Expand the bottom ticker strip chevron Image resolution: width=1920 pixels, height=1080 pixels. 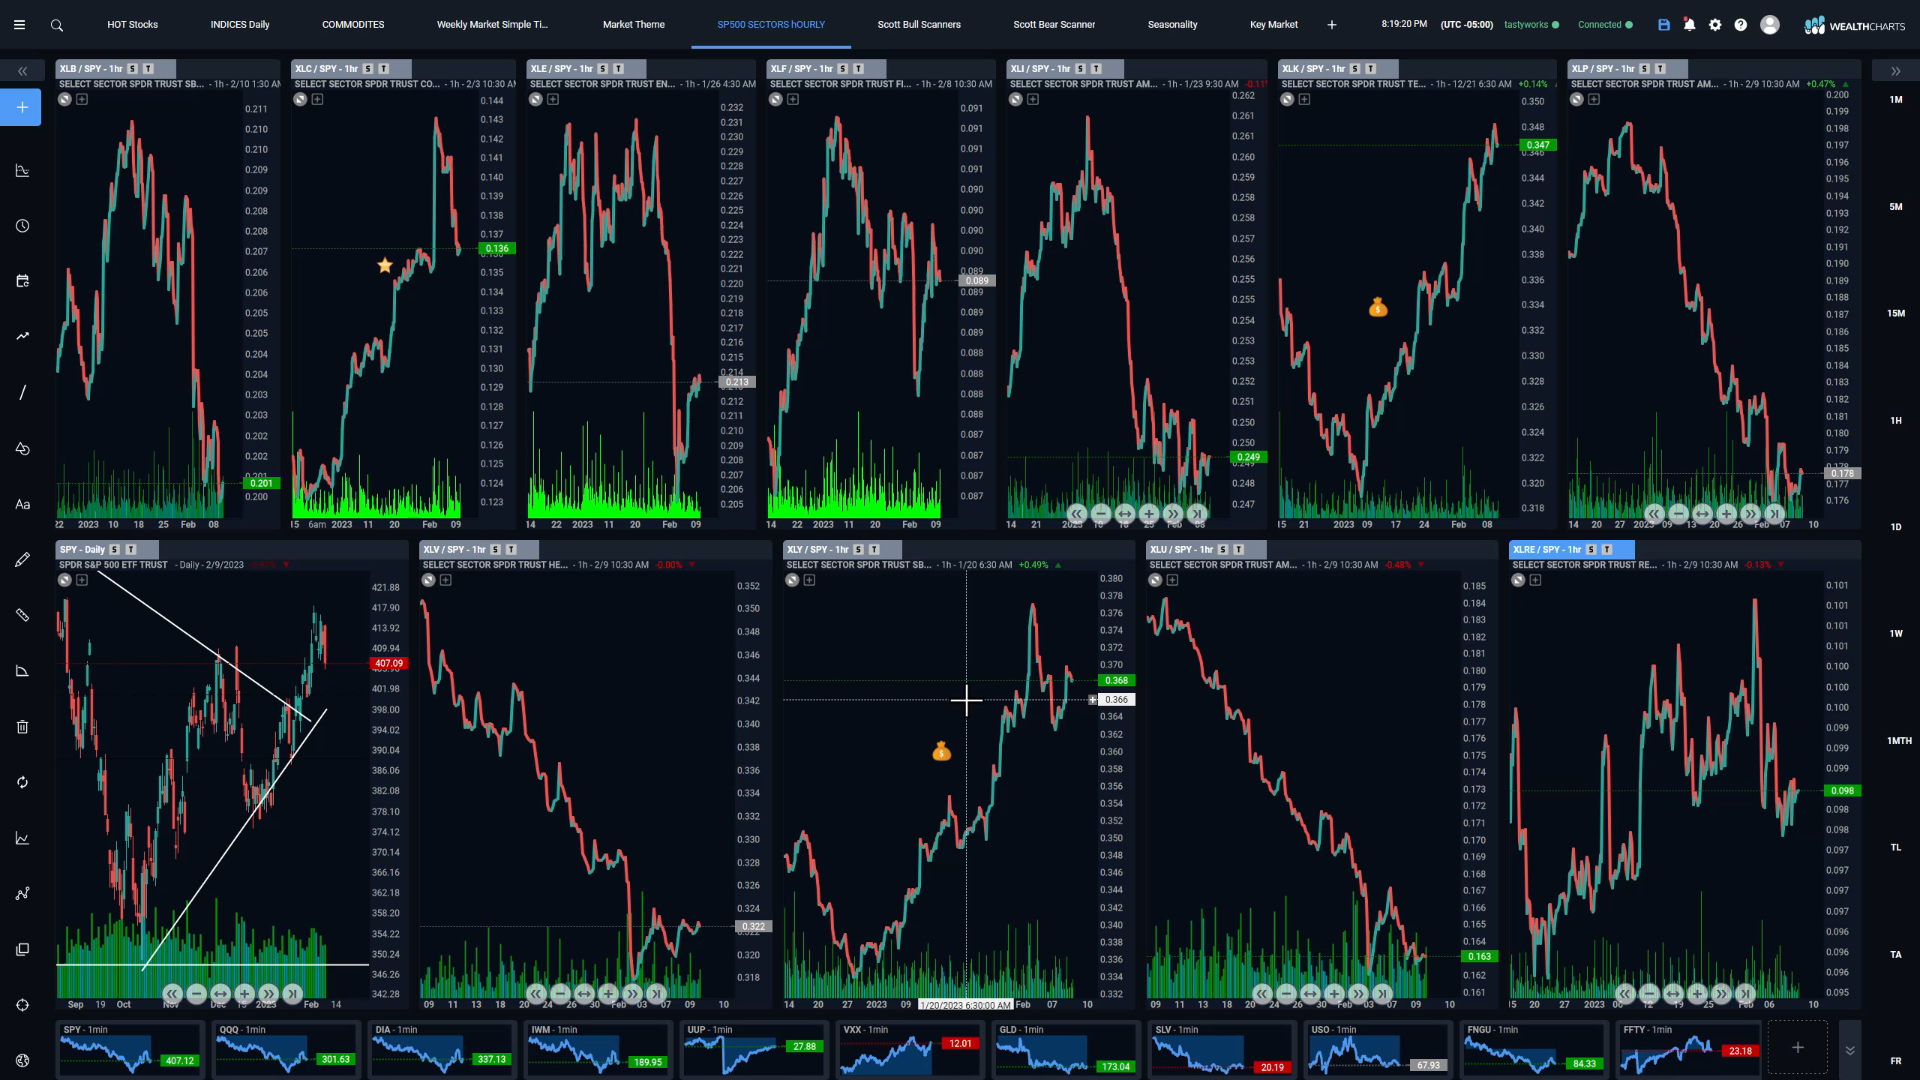[1850, 1050]
